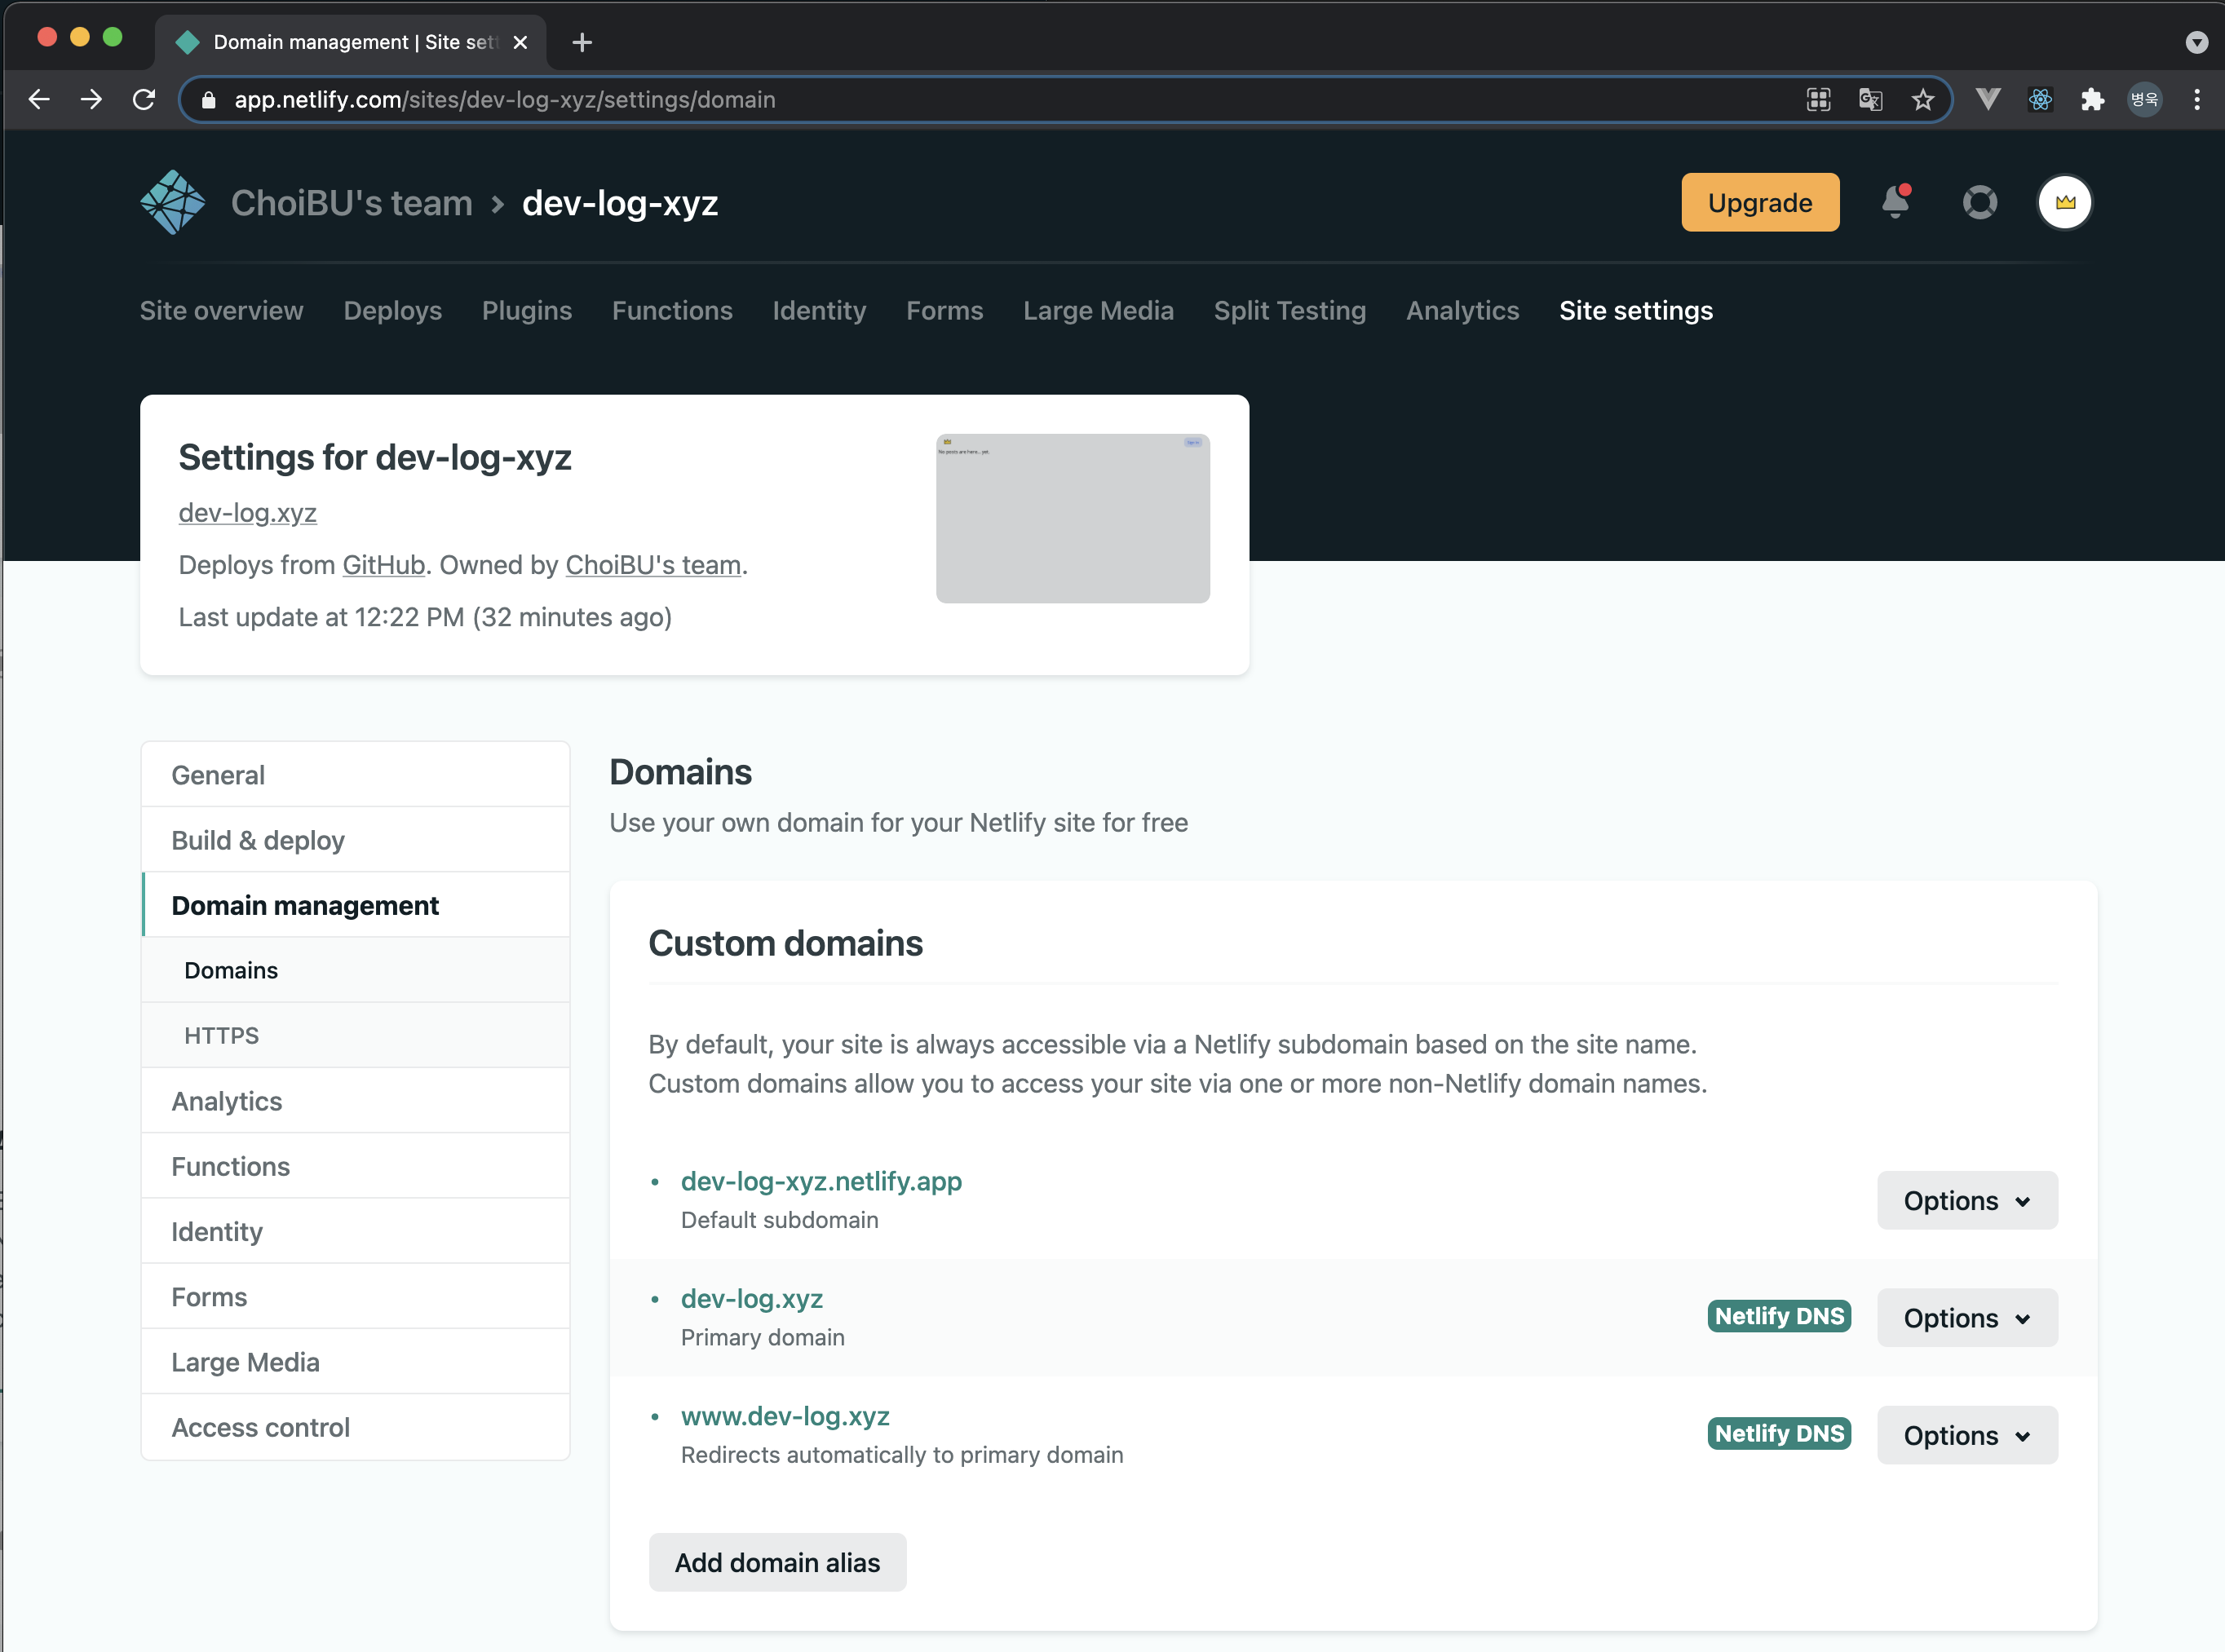Open the GitHub link in site settings
Screen dimensions: 2225x1652
383,565
